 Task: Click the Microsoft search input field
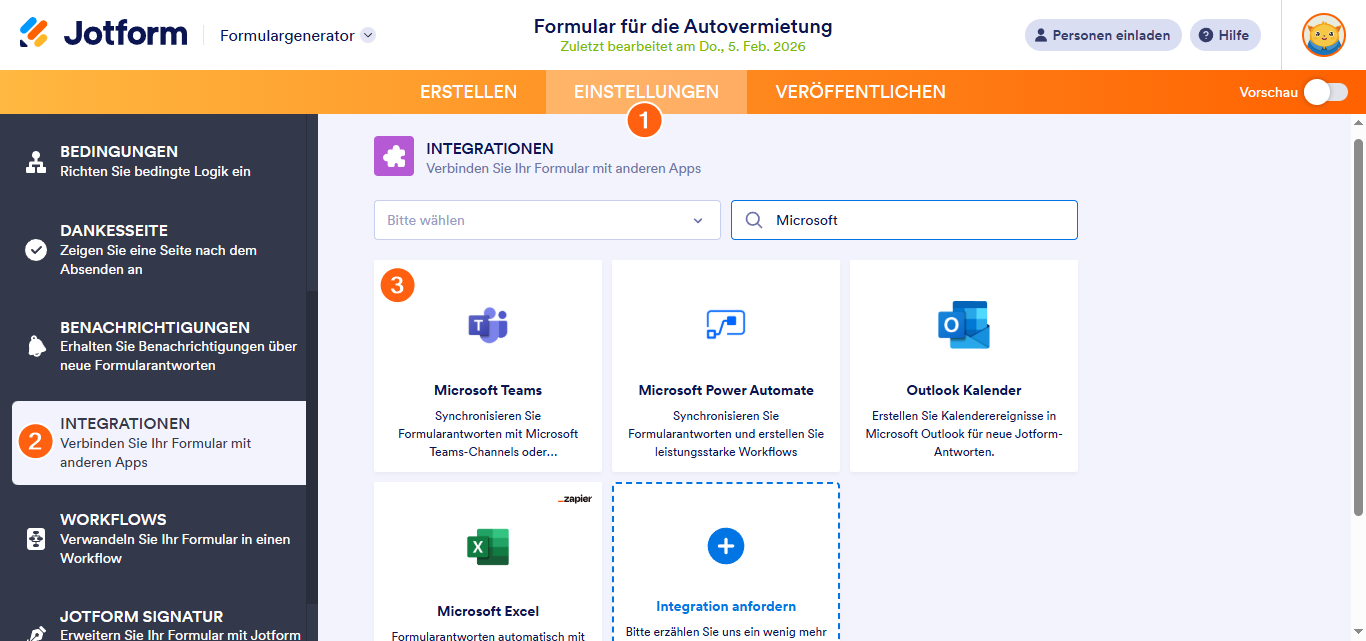903,219
